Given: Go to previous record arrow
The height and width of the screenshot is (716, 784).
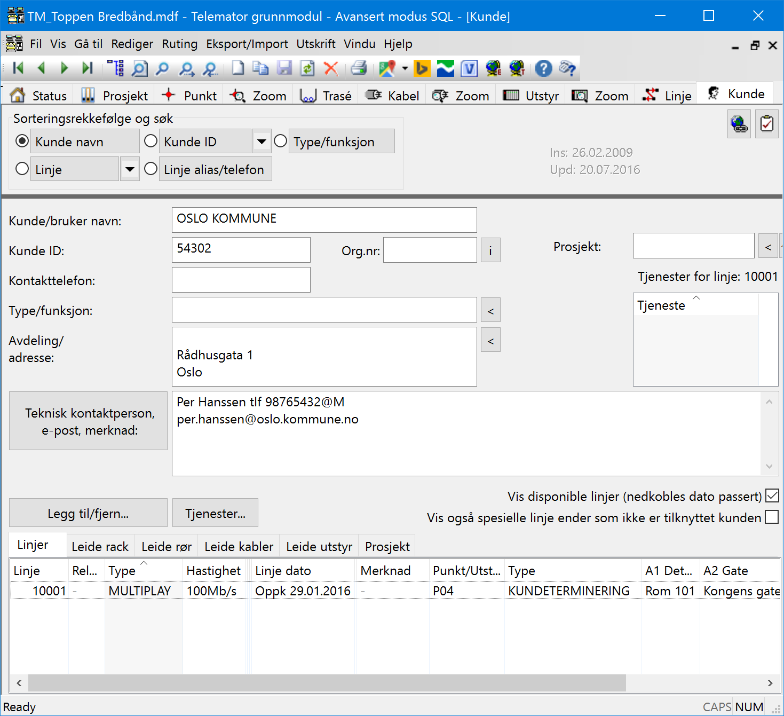Looking at the screenshot, I should point(41,68).
